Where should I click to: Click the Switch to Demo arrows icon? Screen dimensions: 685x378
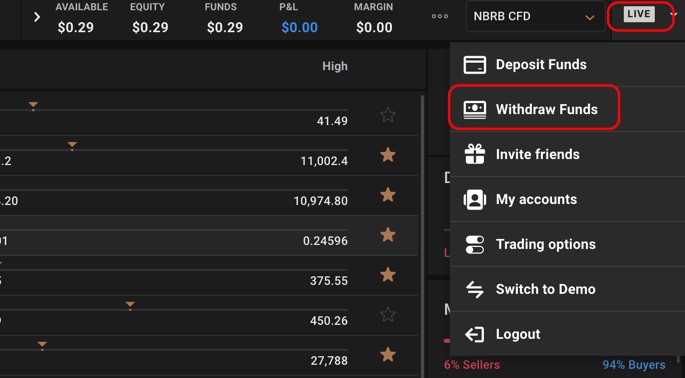474,289
